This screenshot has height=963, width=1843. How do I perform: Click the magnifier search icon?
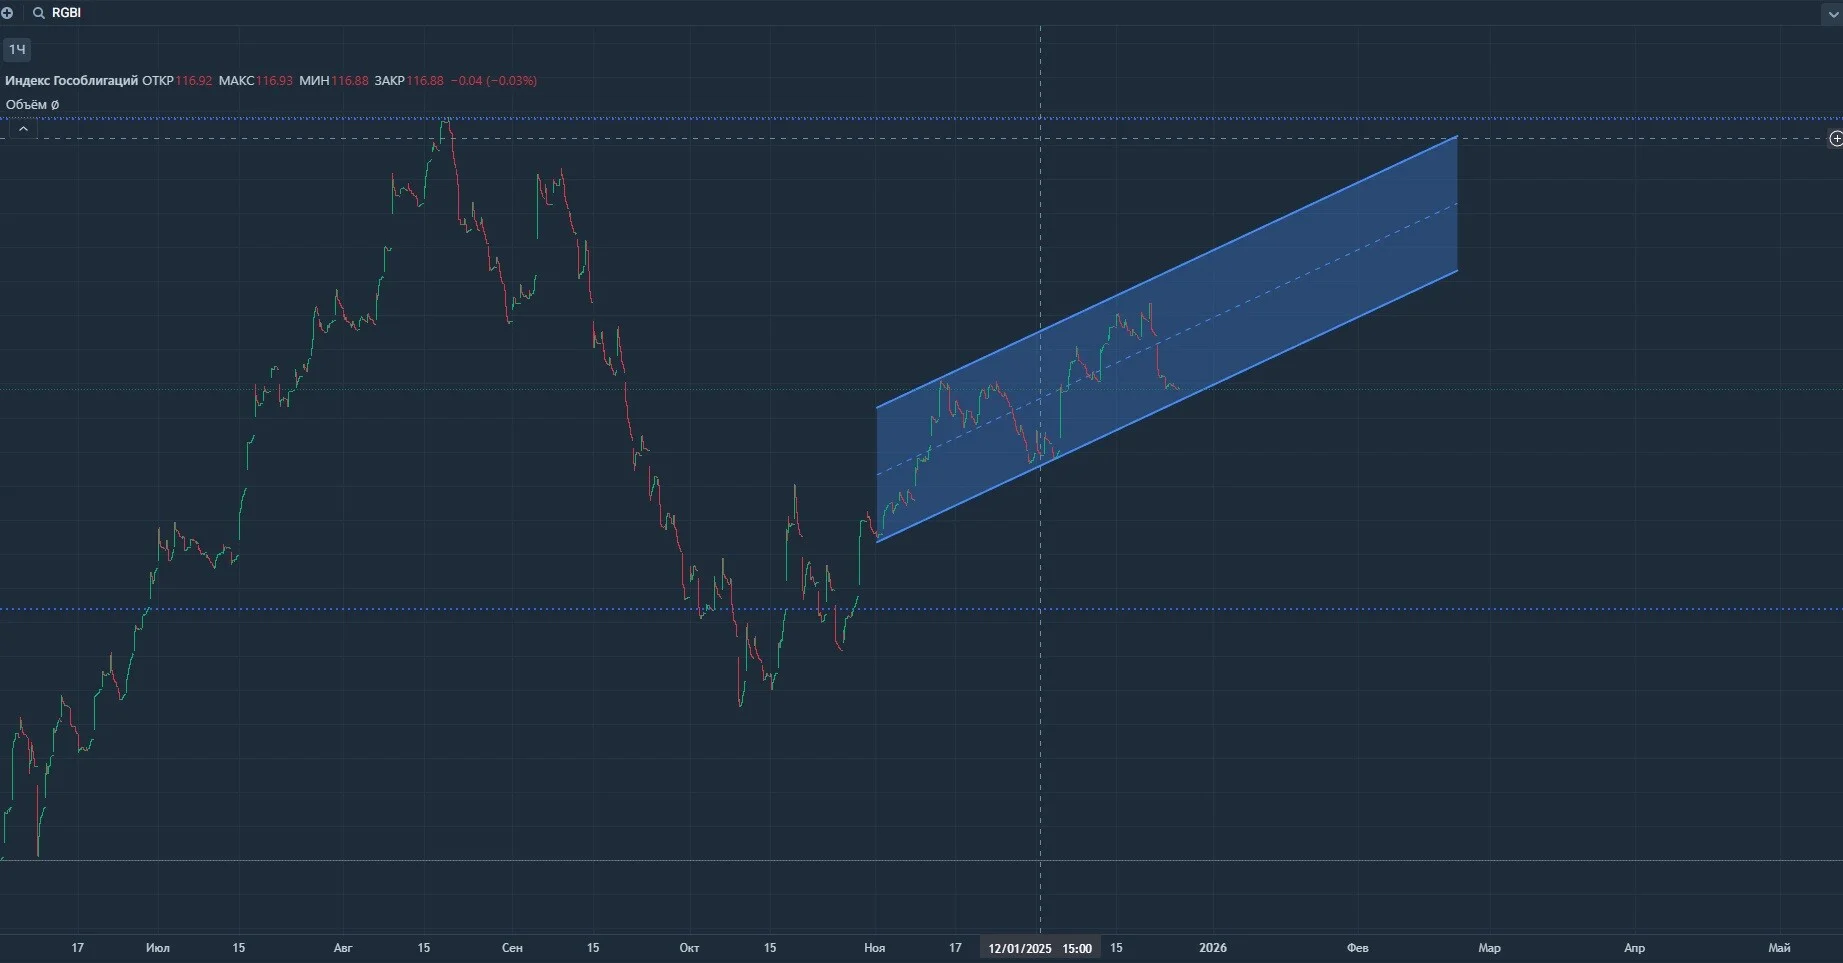[x=39, y=13]
